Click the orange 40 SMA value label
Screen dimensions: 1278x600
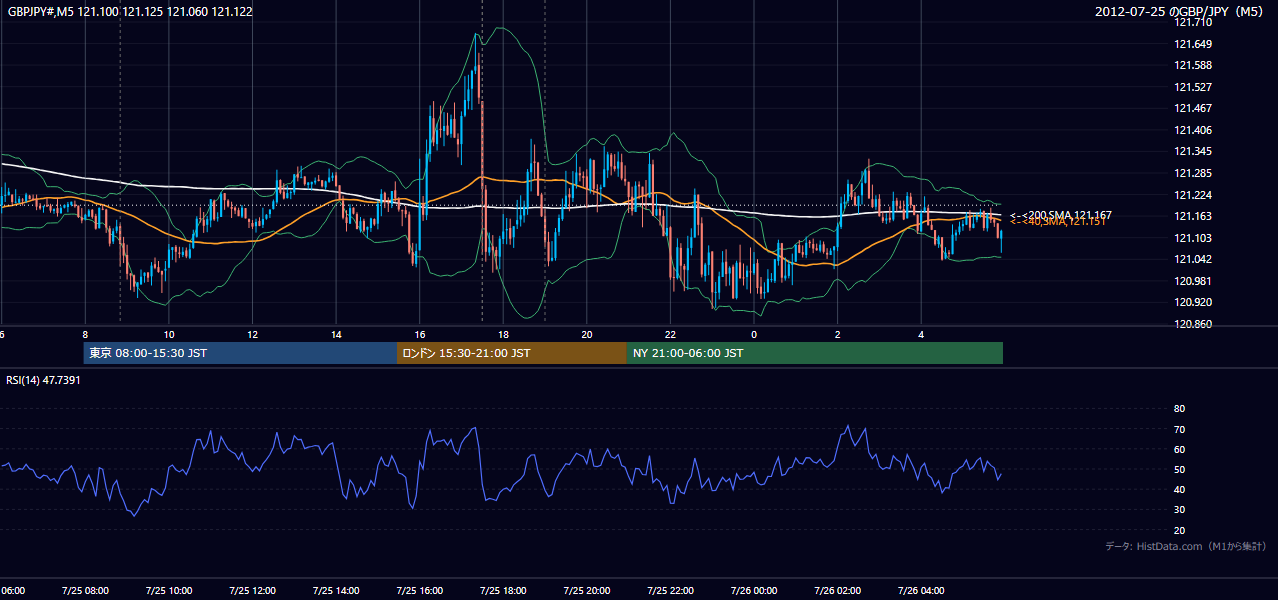1057,222
